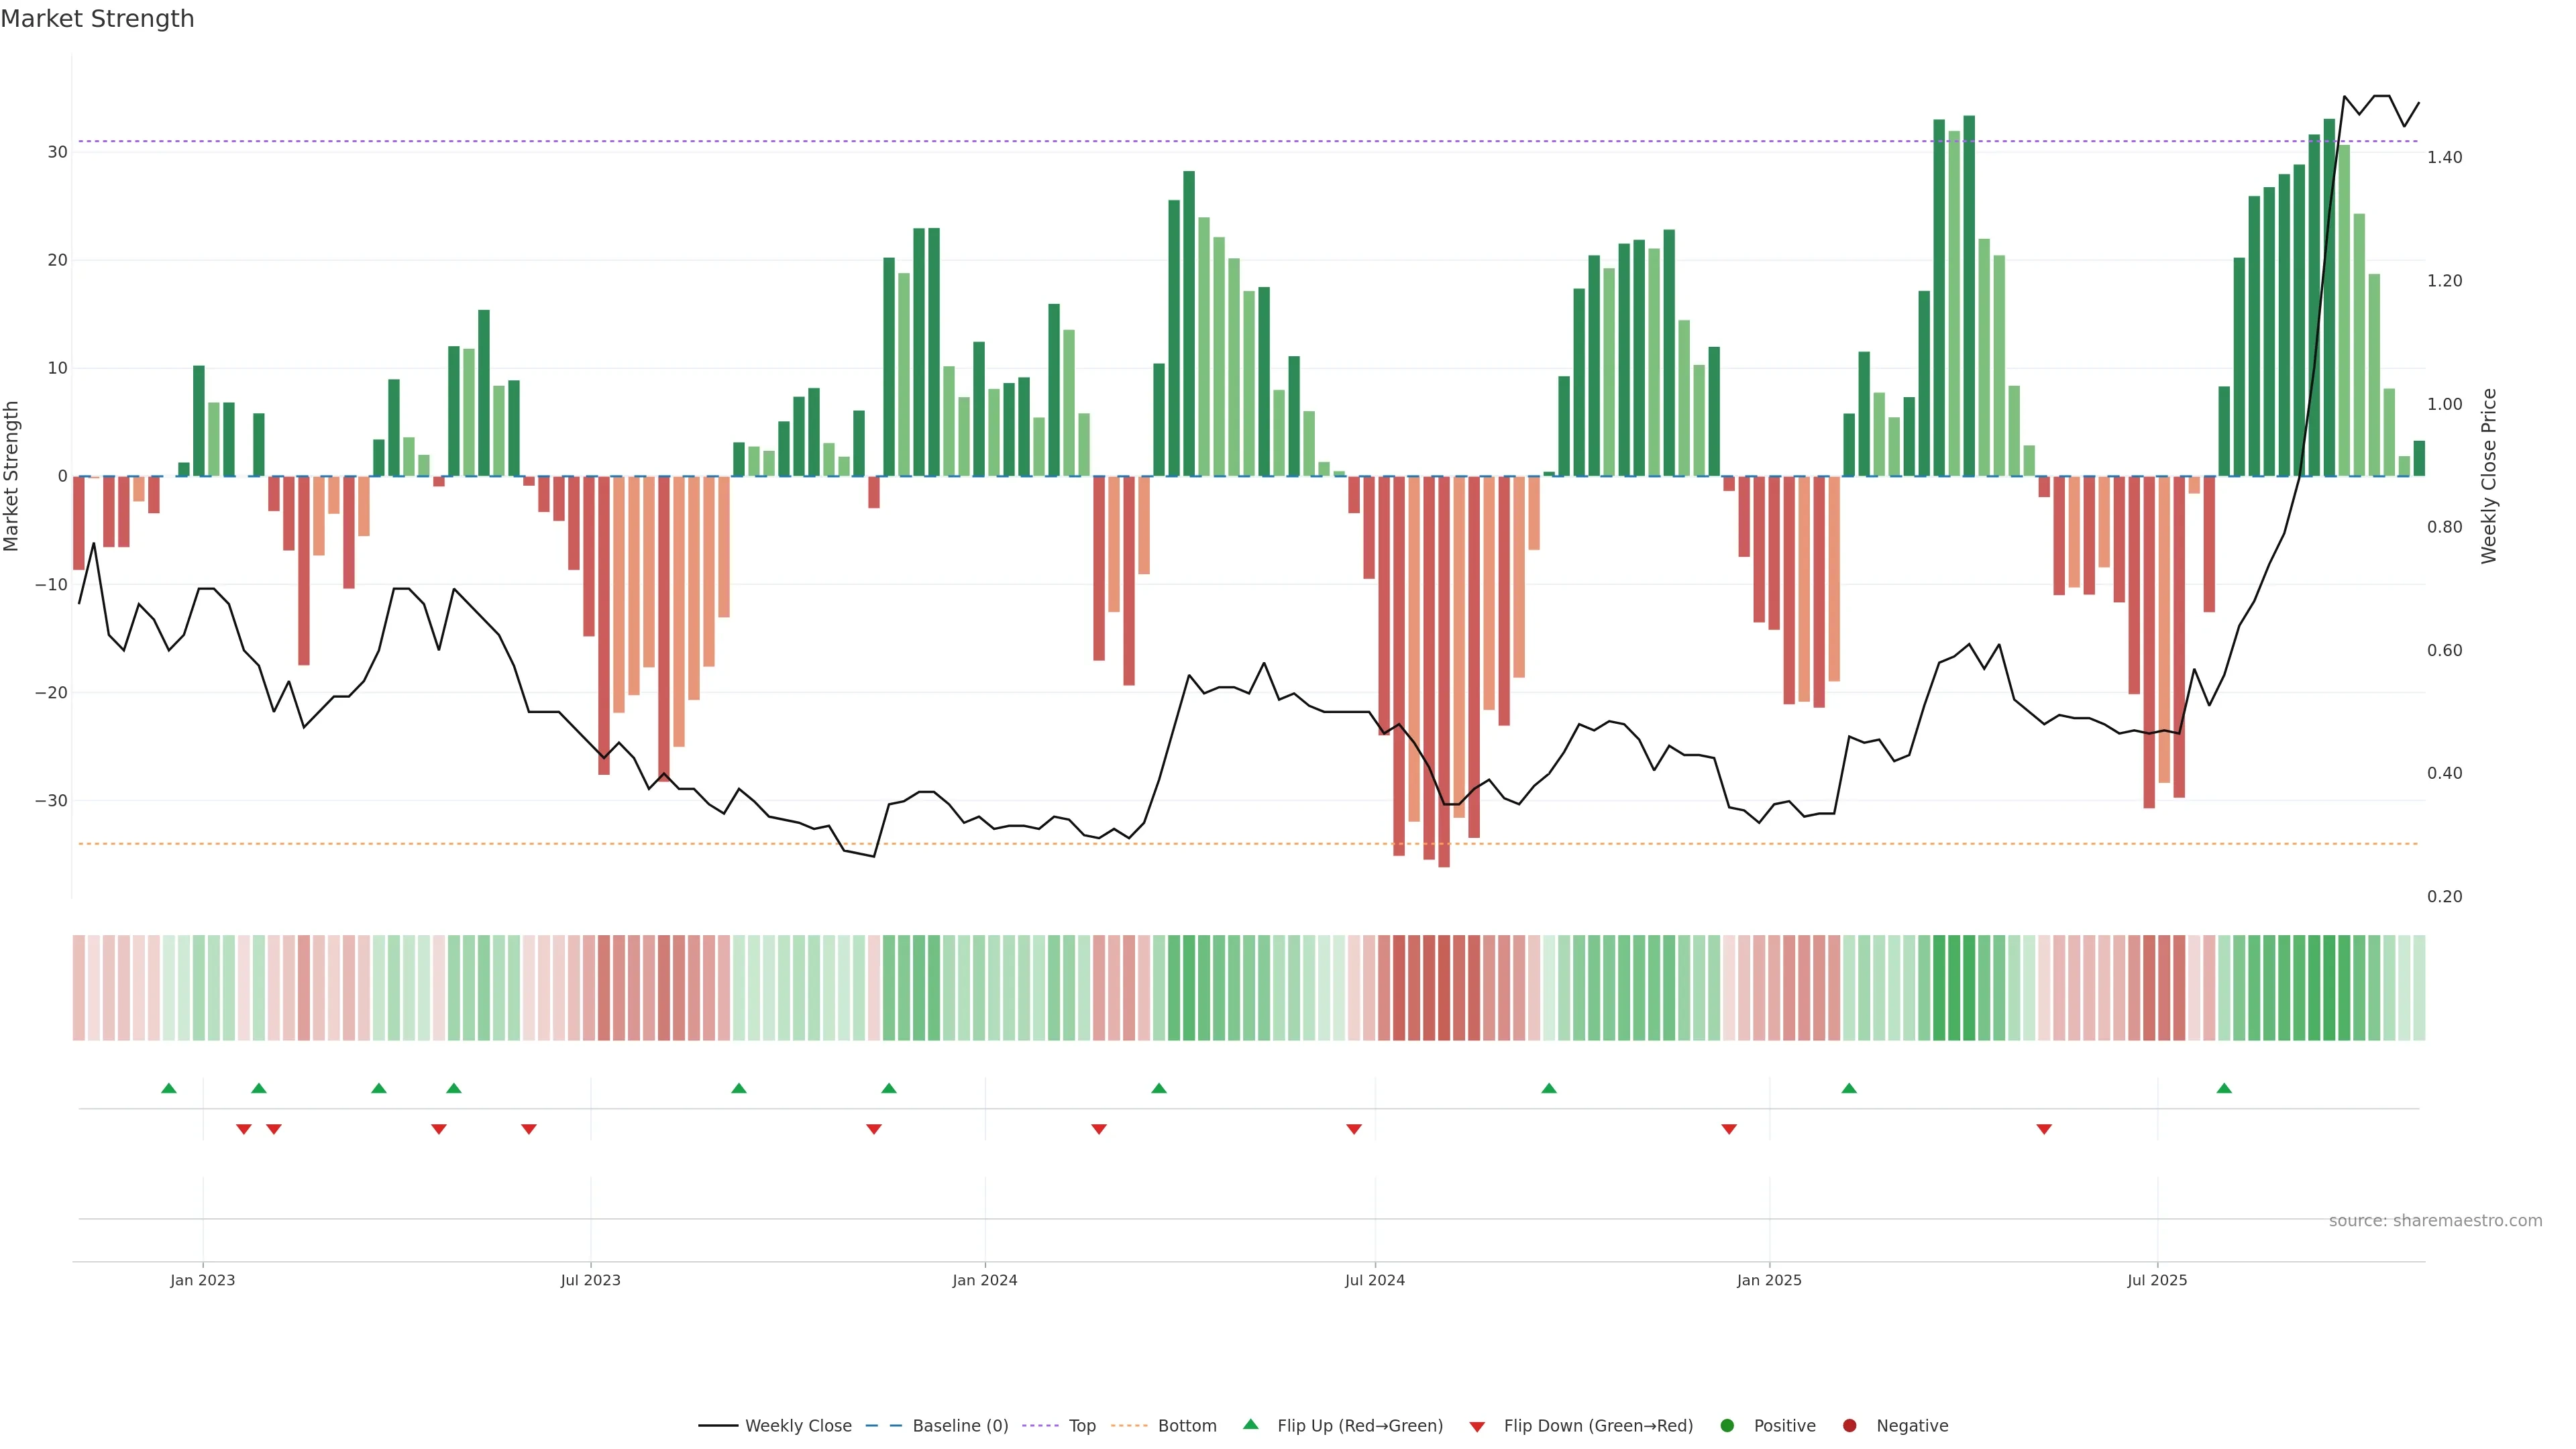Click the last green flip-up triangle marker
2576x1449 pixels.
click(x=2224, y=1088)
